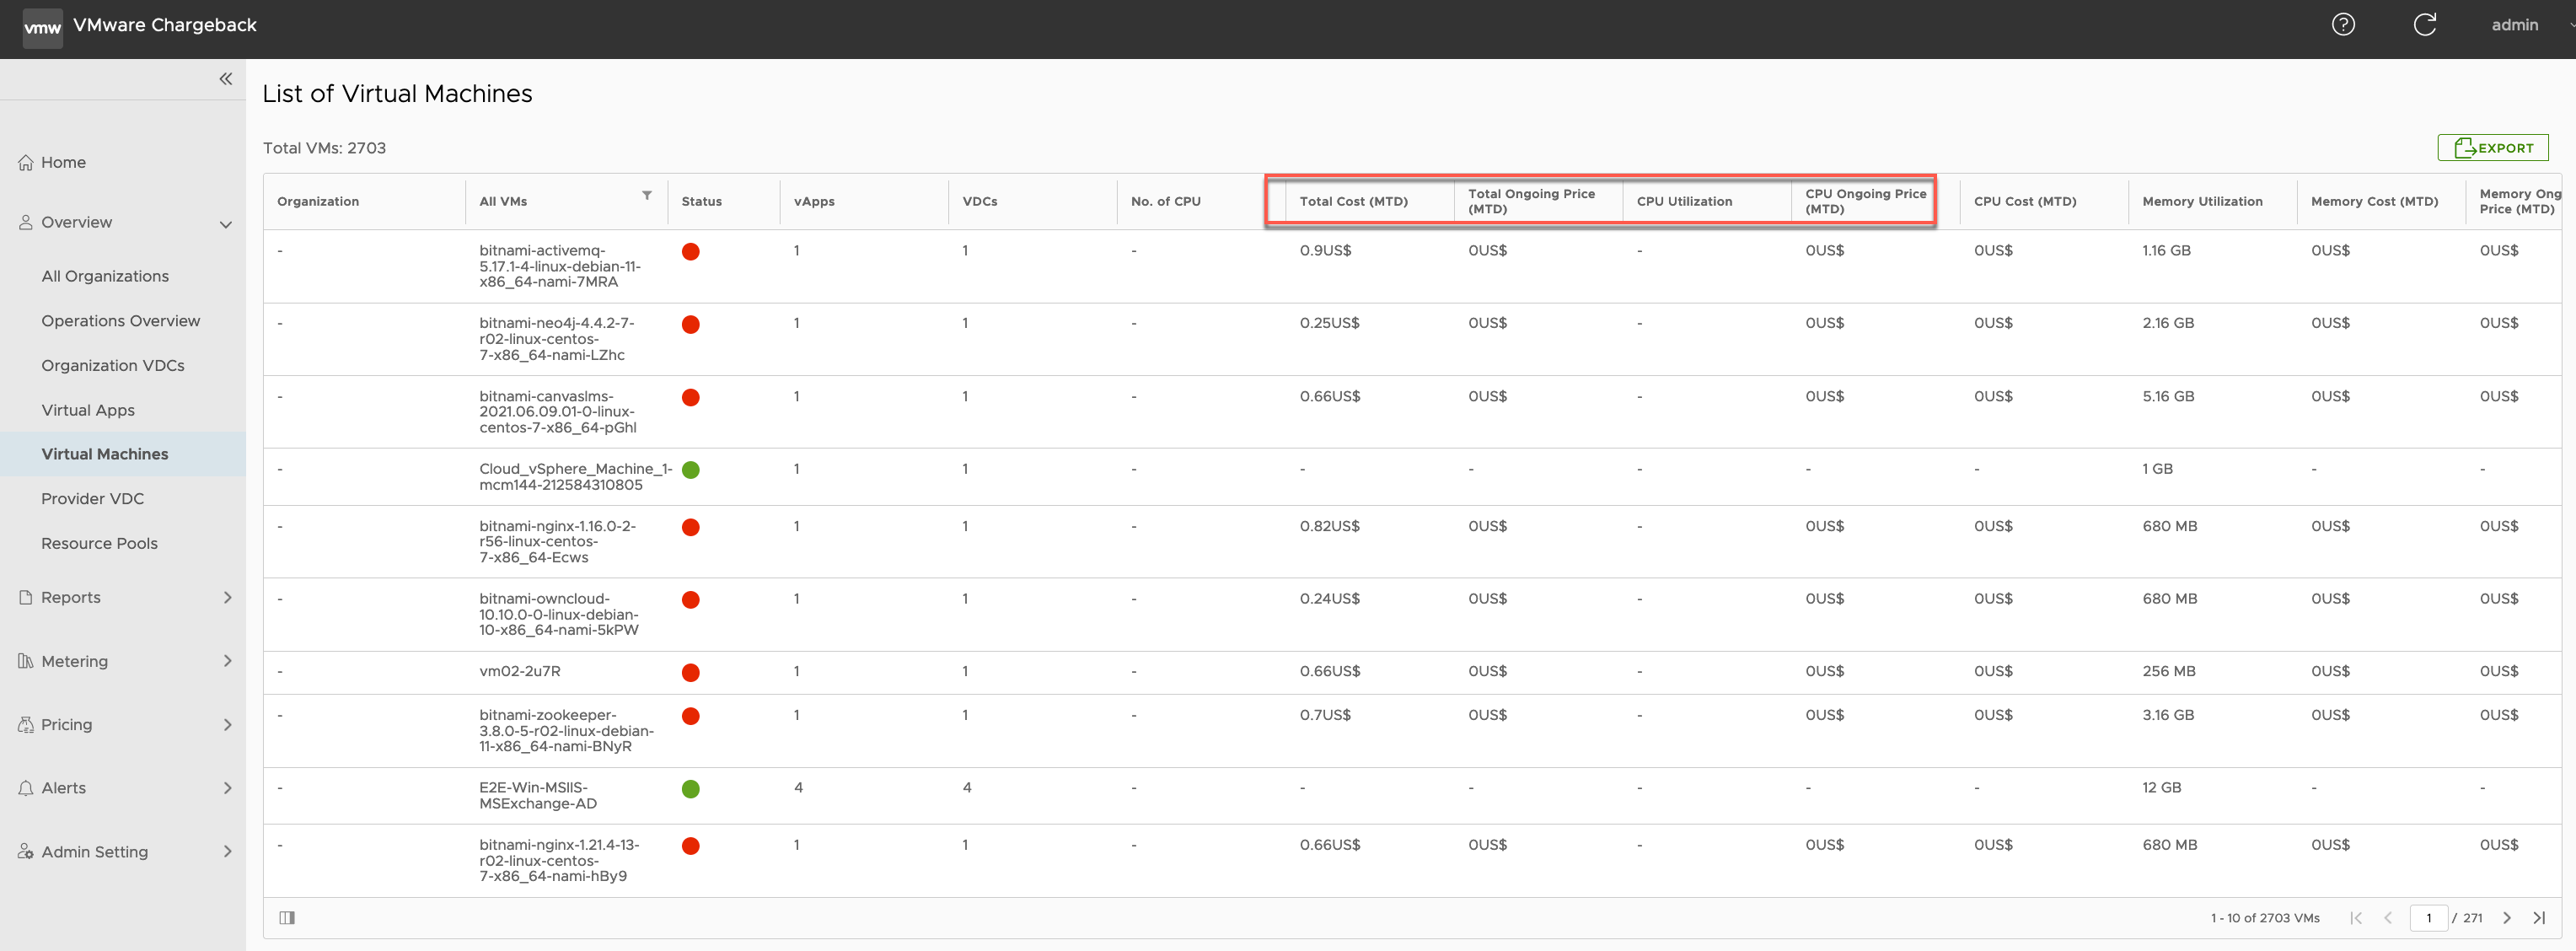Viewport: 2576px width, 951px height.
Task: Go to previous page arrow
Action: [2388, 917]
